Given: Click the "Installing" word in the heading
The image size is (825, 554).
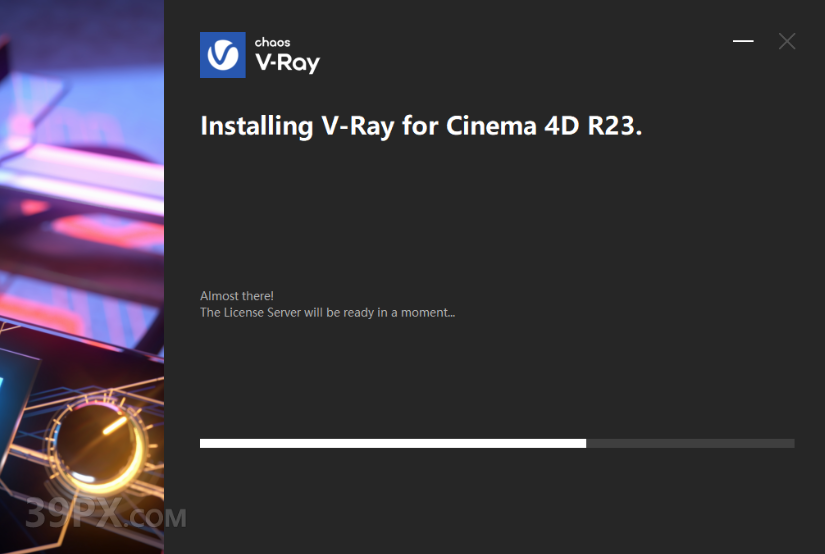Looking at the screenshot, I should click(257, 126).
